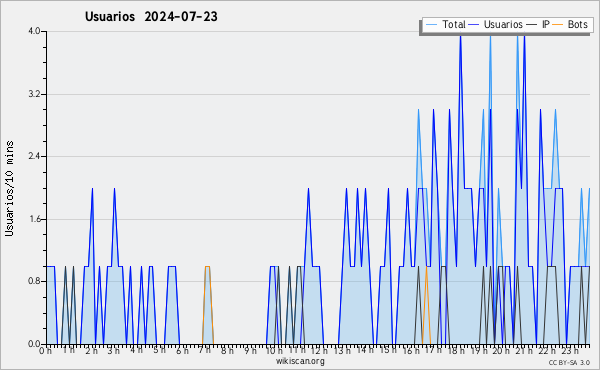Click the '18 h' x-axis label

[456, 351]
